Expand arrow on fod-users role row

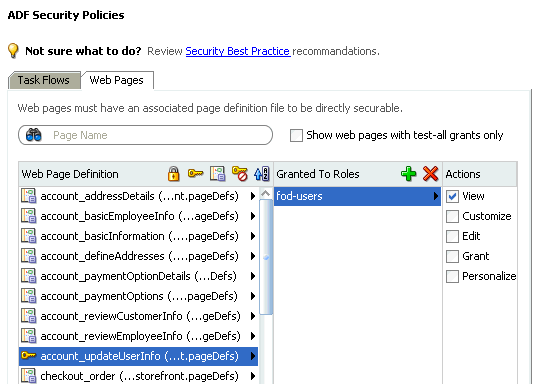coord(436,196)
